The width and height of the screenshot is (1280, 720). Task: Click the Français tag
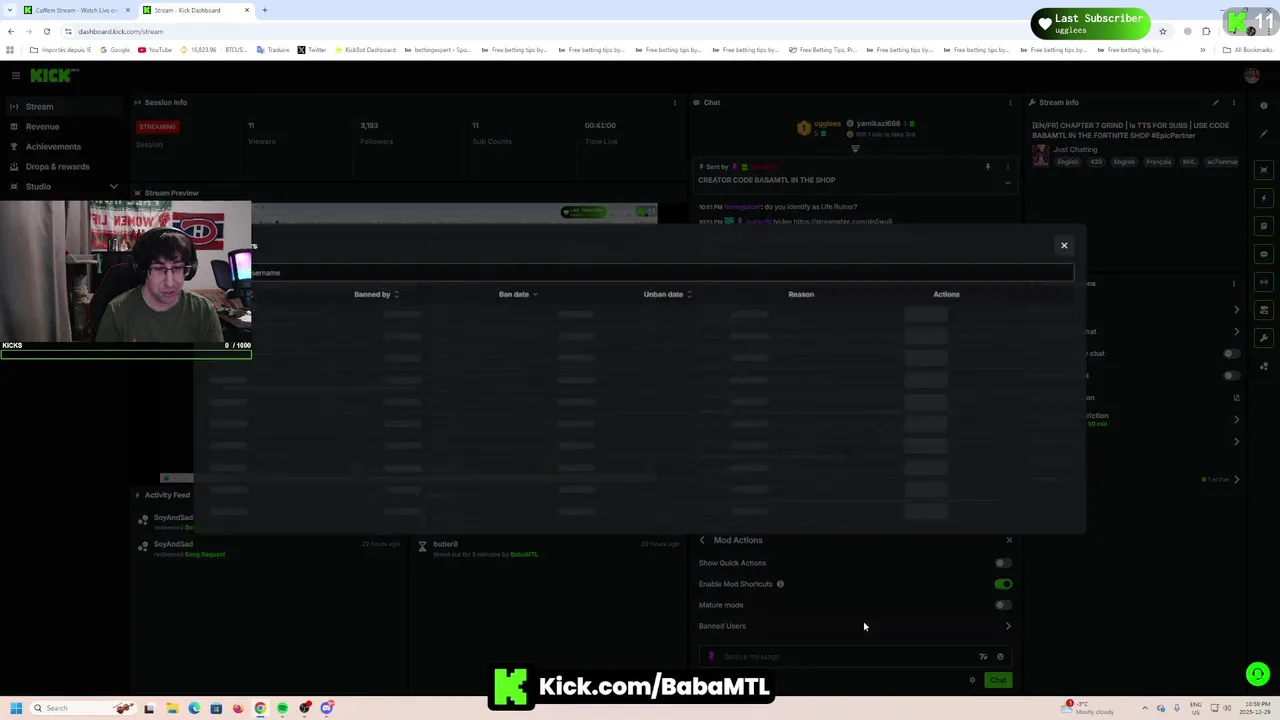(x=1158, y=162)
